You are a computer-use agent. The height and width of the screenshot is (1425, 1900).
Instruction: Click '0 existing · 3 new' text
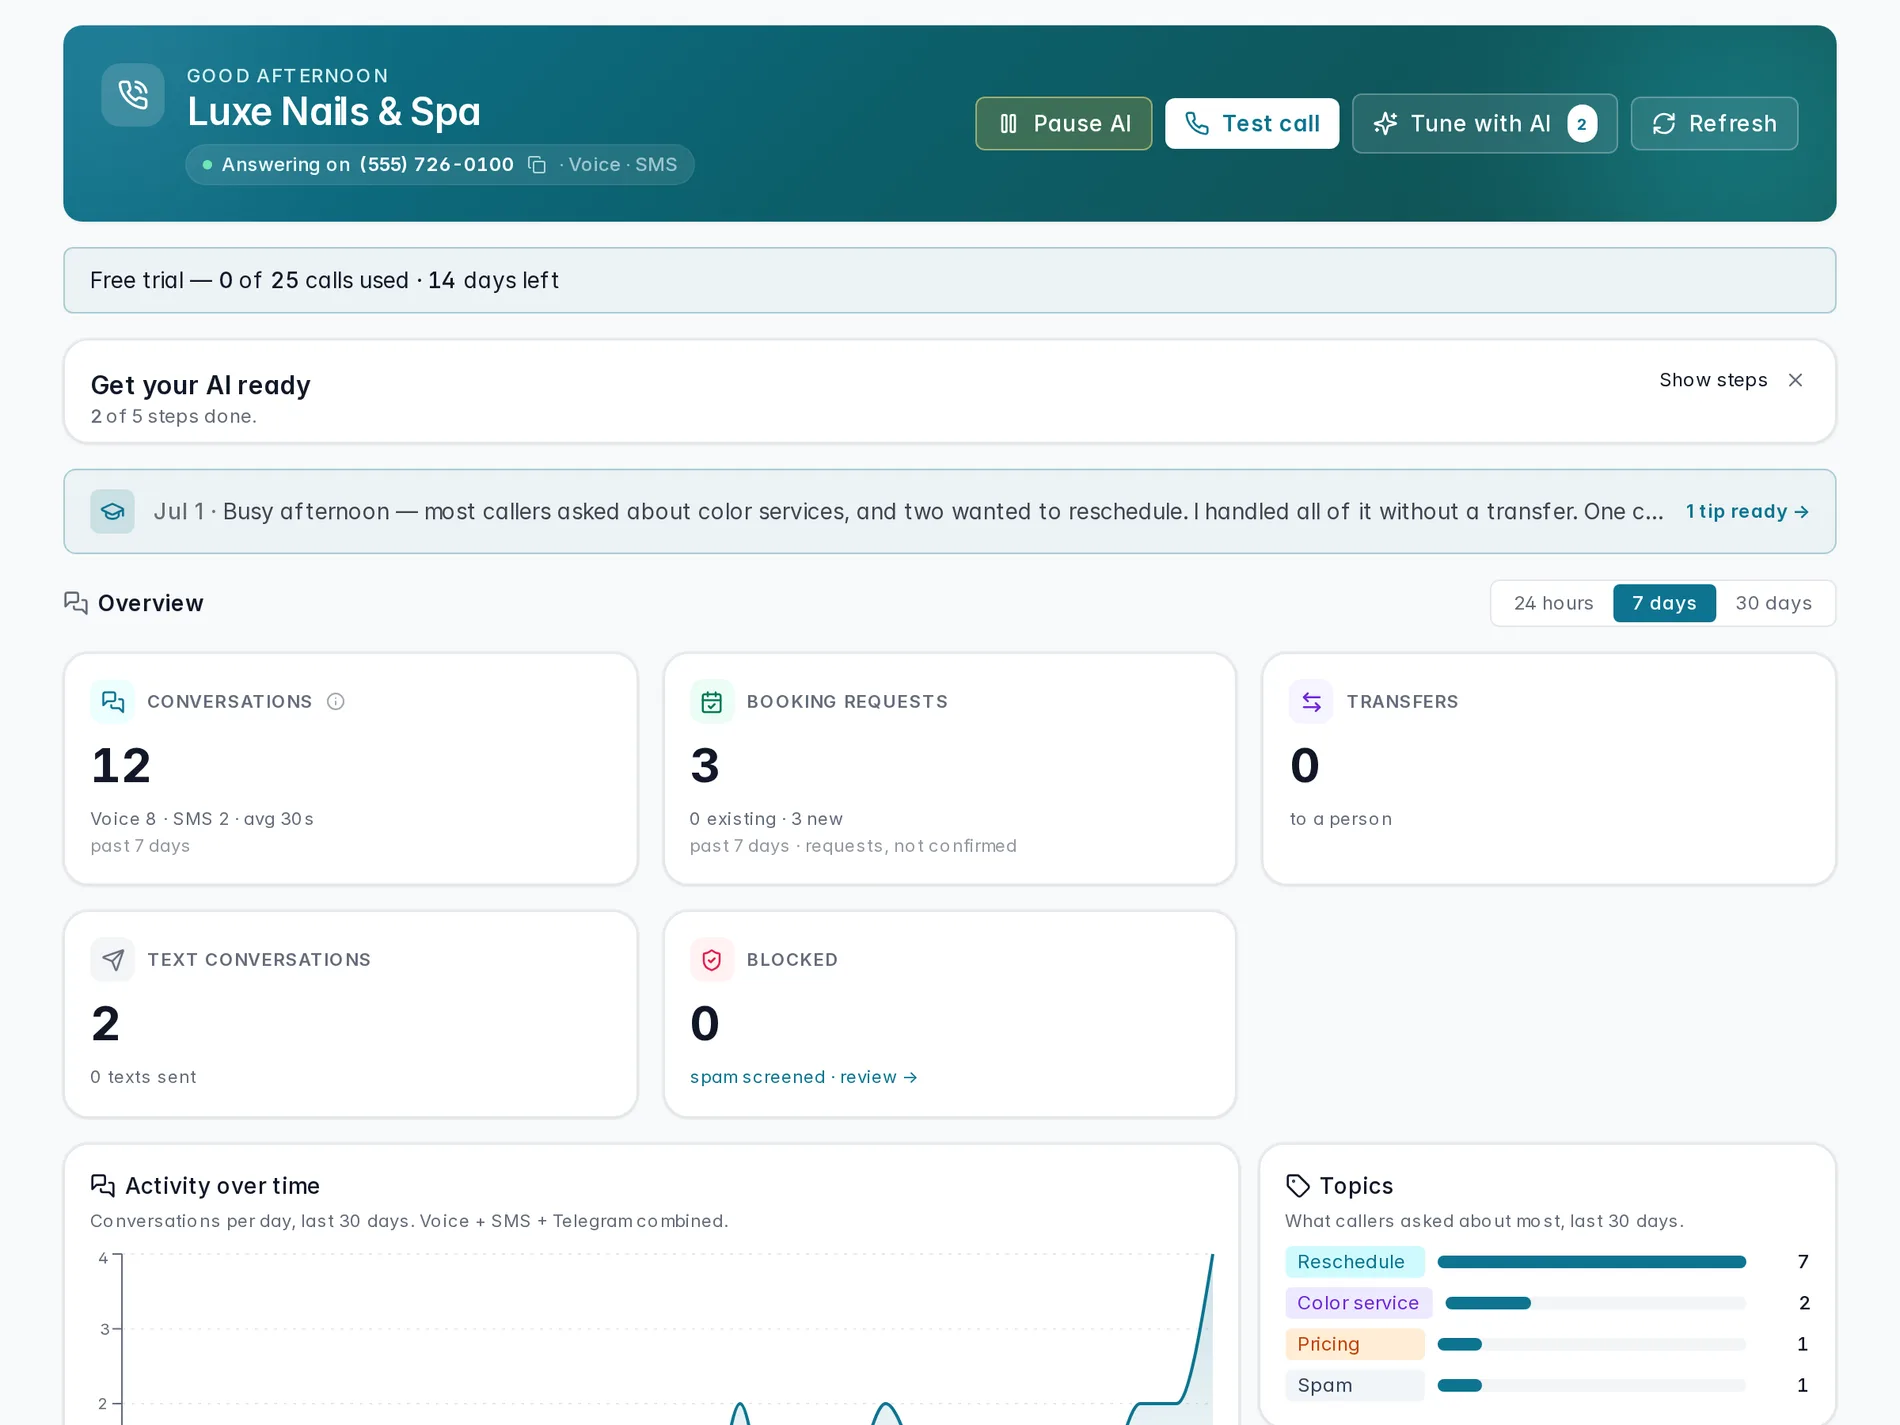[x=766, y=819]
